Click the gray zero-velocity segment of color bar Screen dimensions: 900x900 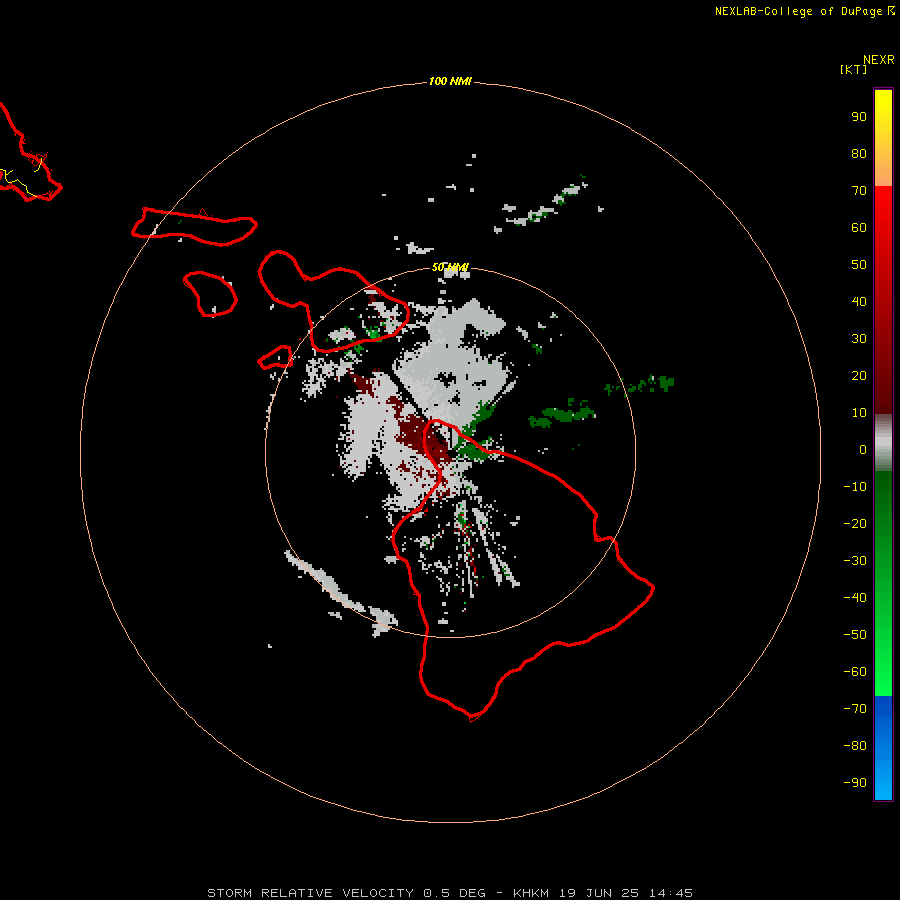click(883, 443)
